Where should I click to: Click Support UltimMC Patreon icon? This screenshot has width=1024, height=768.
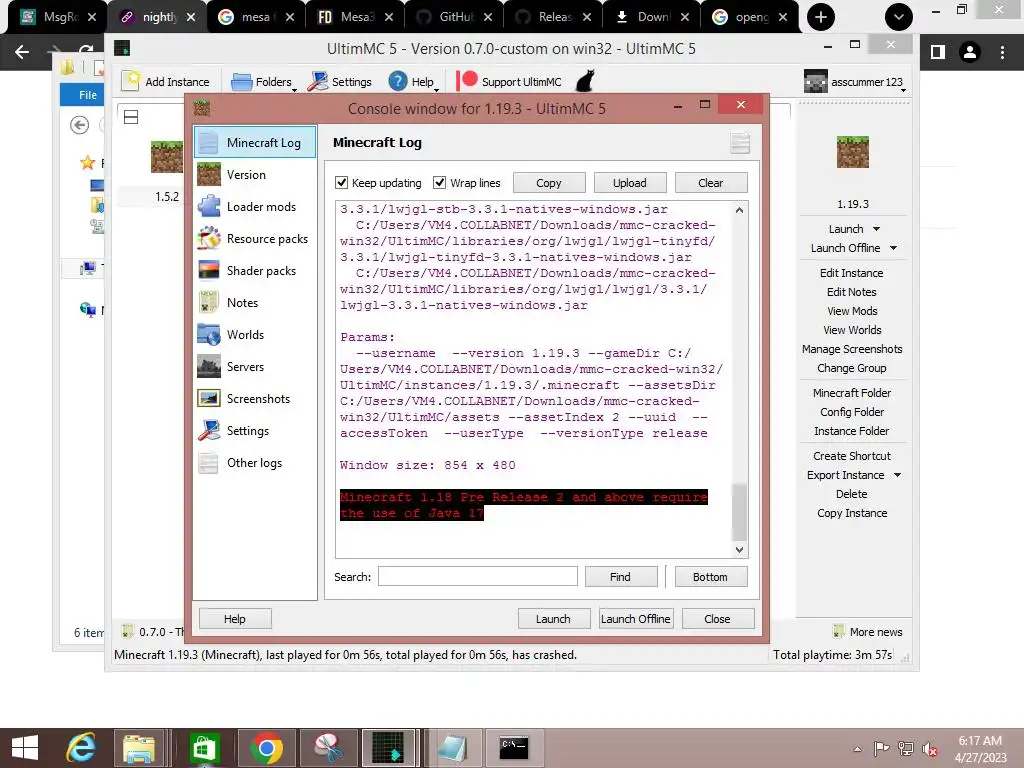[x=467, y=80]
